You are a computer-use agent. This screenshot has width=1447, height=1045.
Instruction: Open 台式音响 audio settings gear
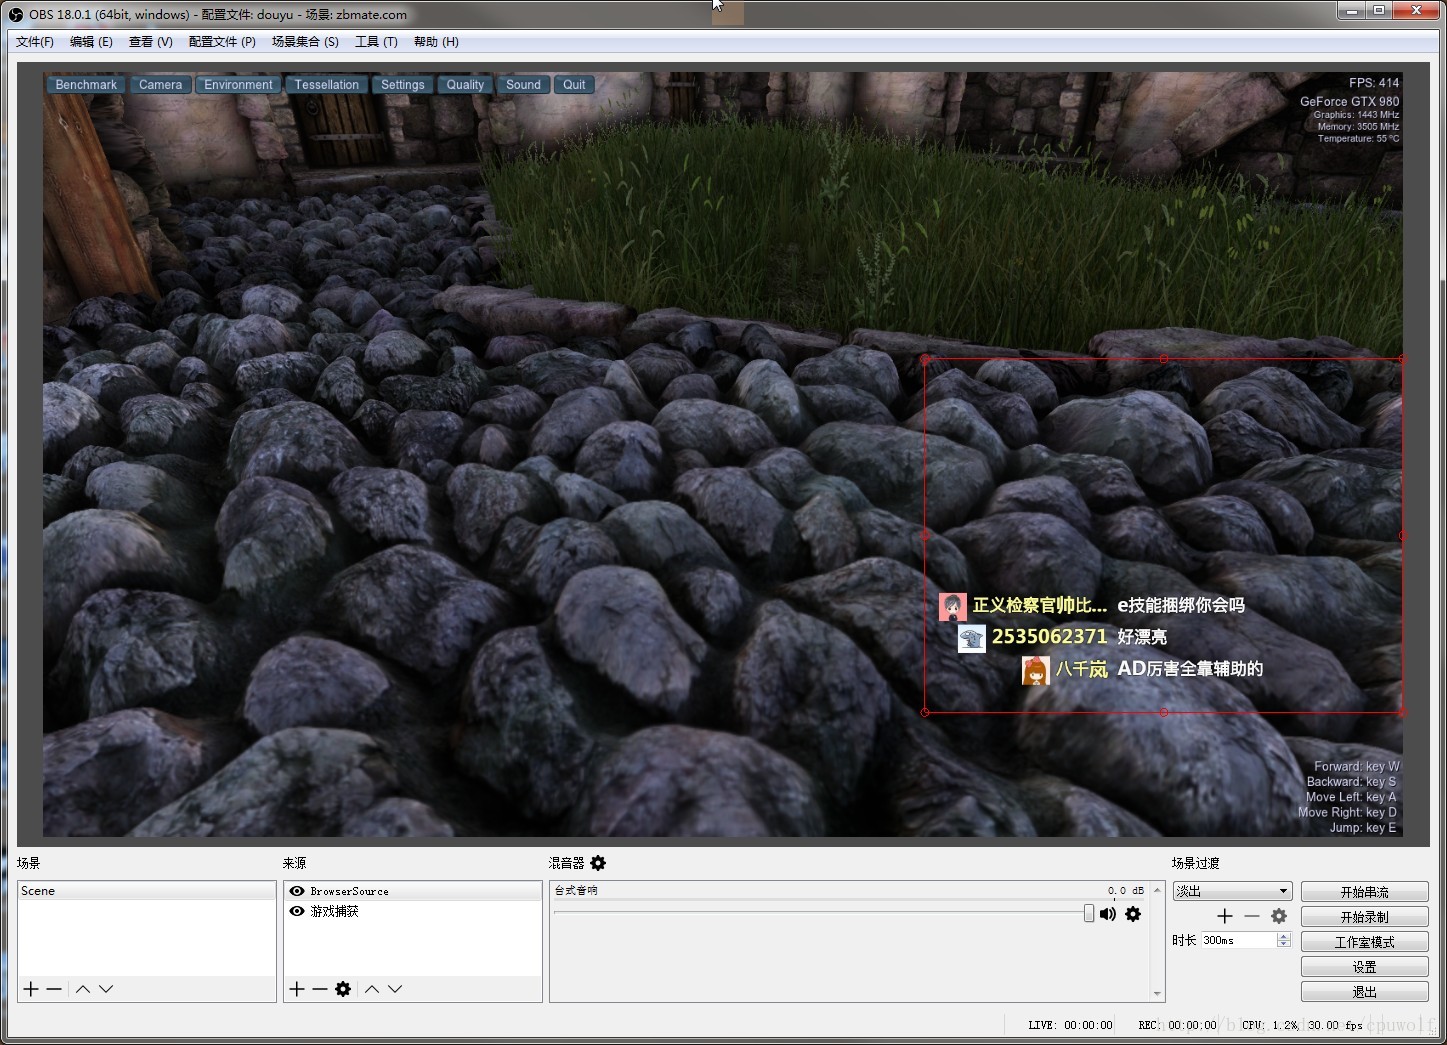pyautogui.click(x=1133, y=914)
